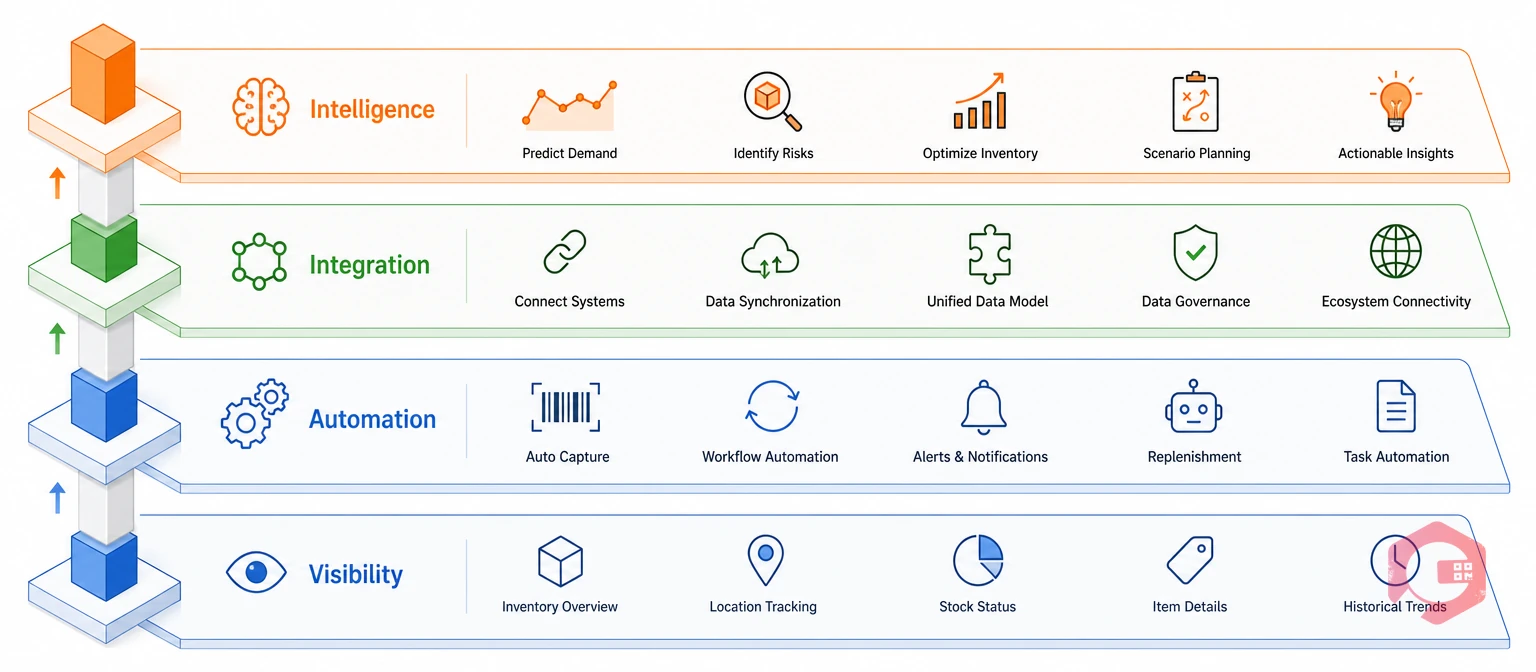Image resolution: width=1536 pixels, height=672 pixels.
Task: Select the Location Tracking map pin icon
Action: 765,560
